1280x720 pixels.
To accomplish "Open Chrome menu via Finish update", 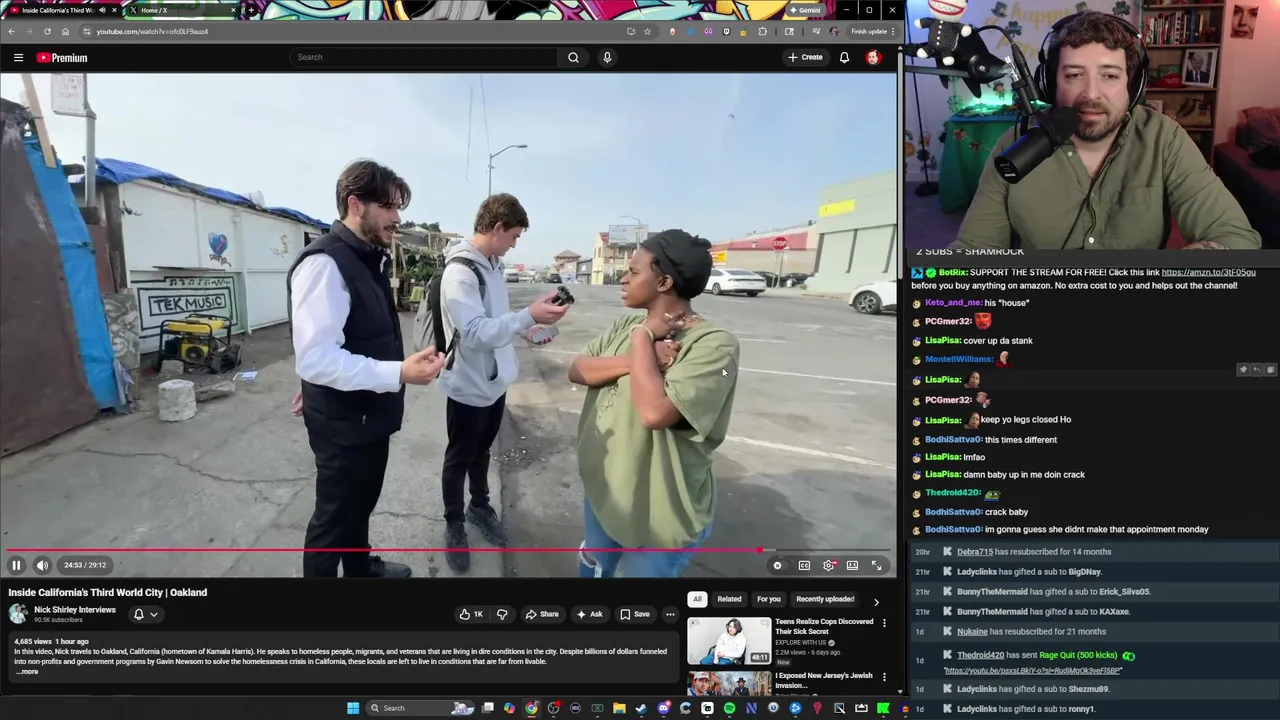I will coord(873,31).
